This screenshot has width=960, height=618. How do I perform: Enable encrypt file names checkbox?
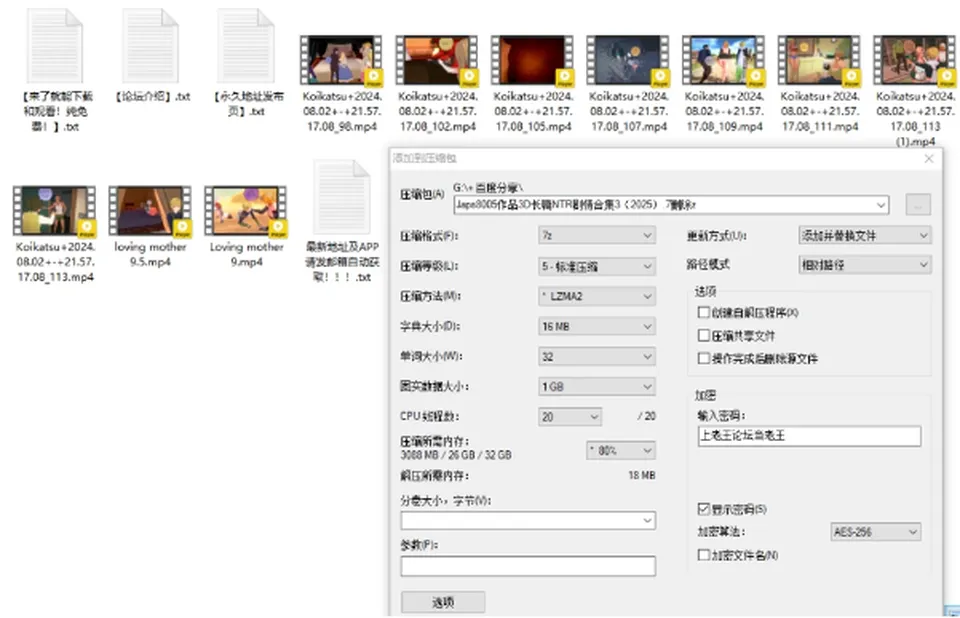[703, 555]
